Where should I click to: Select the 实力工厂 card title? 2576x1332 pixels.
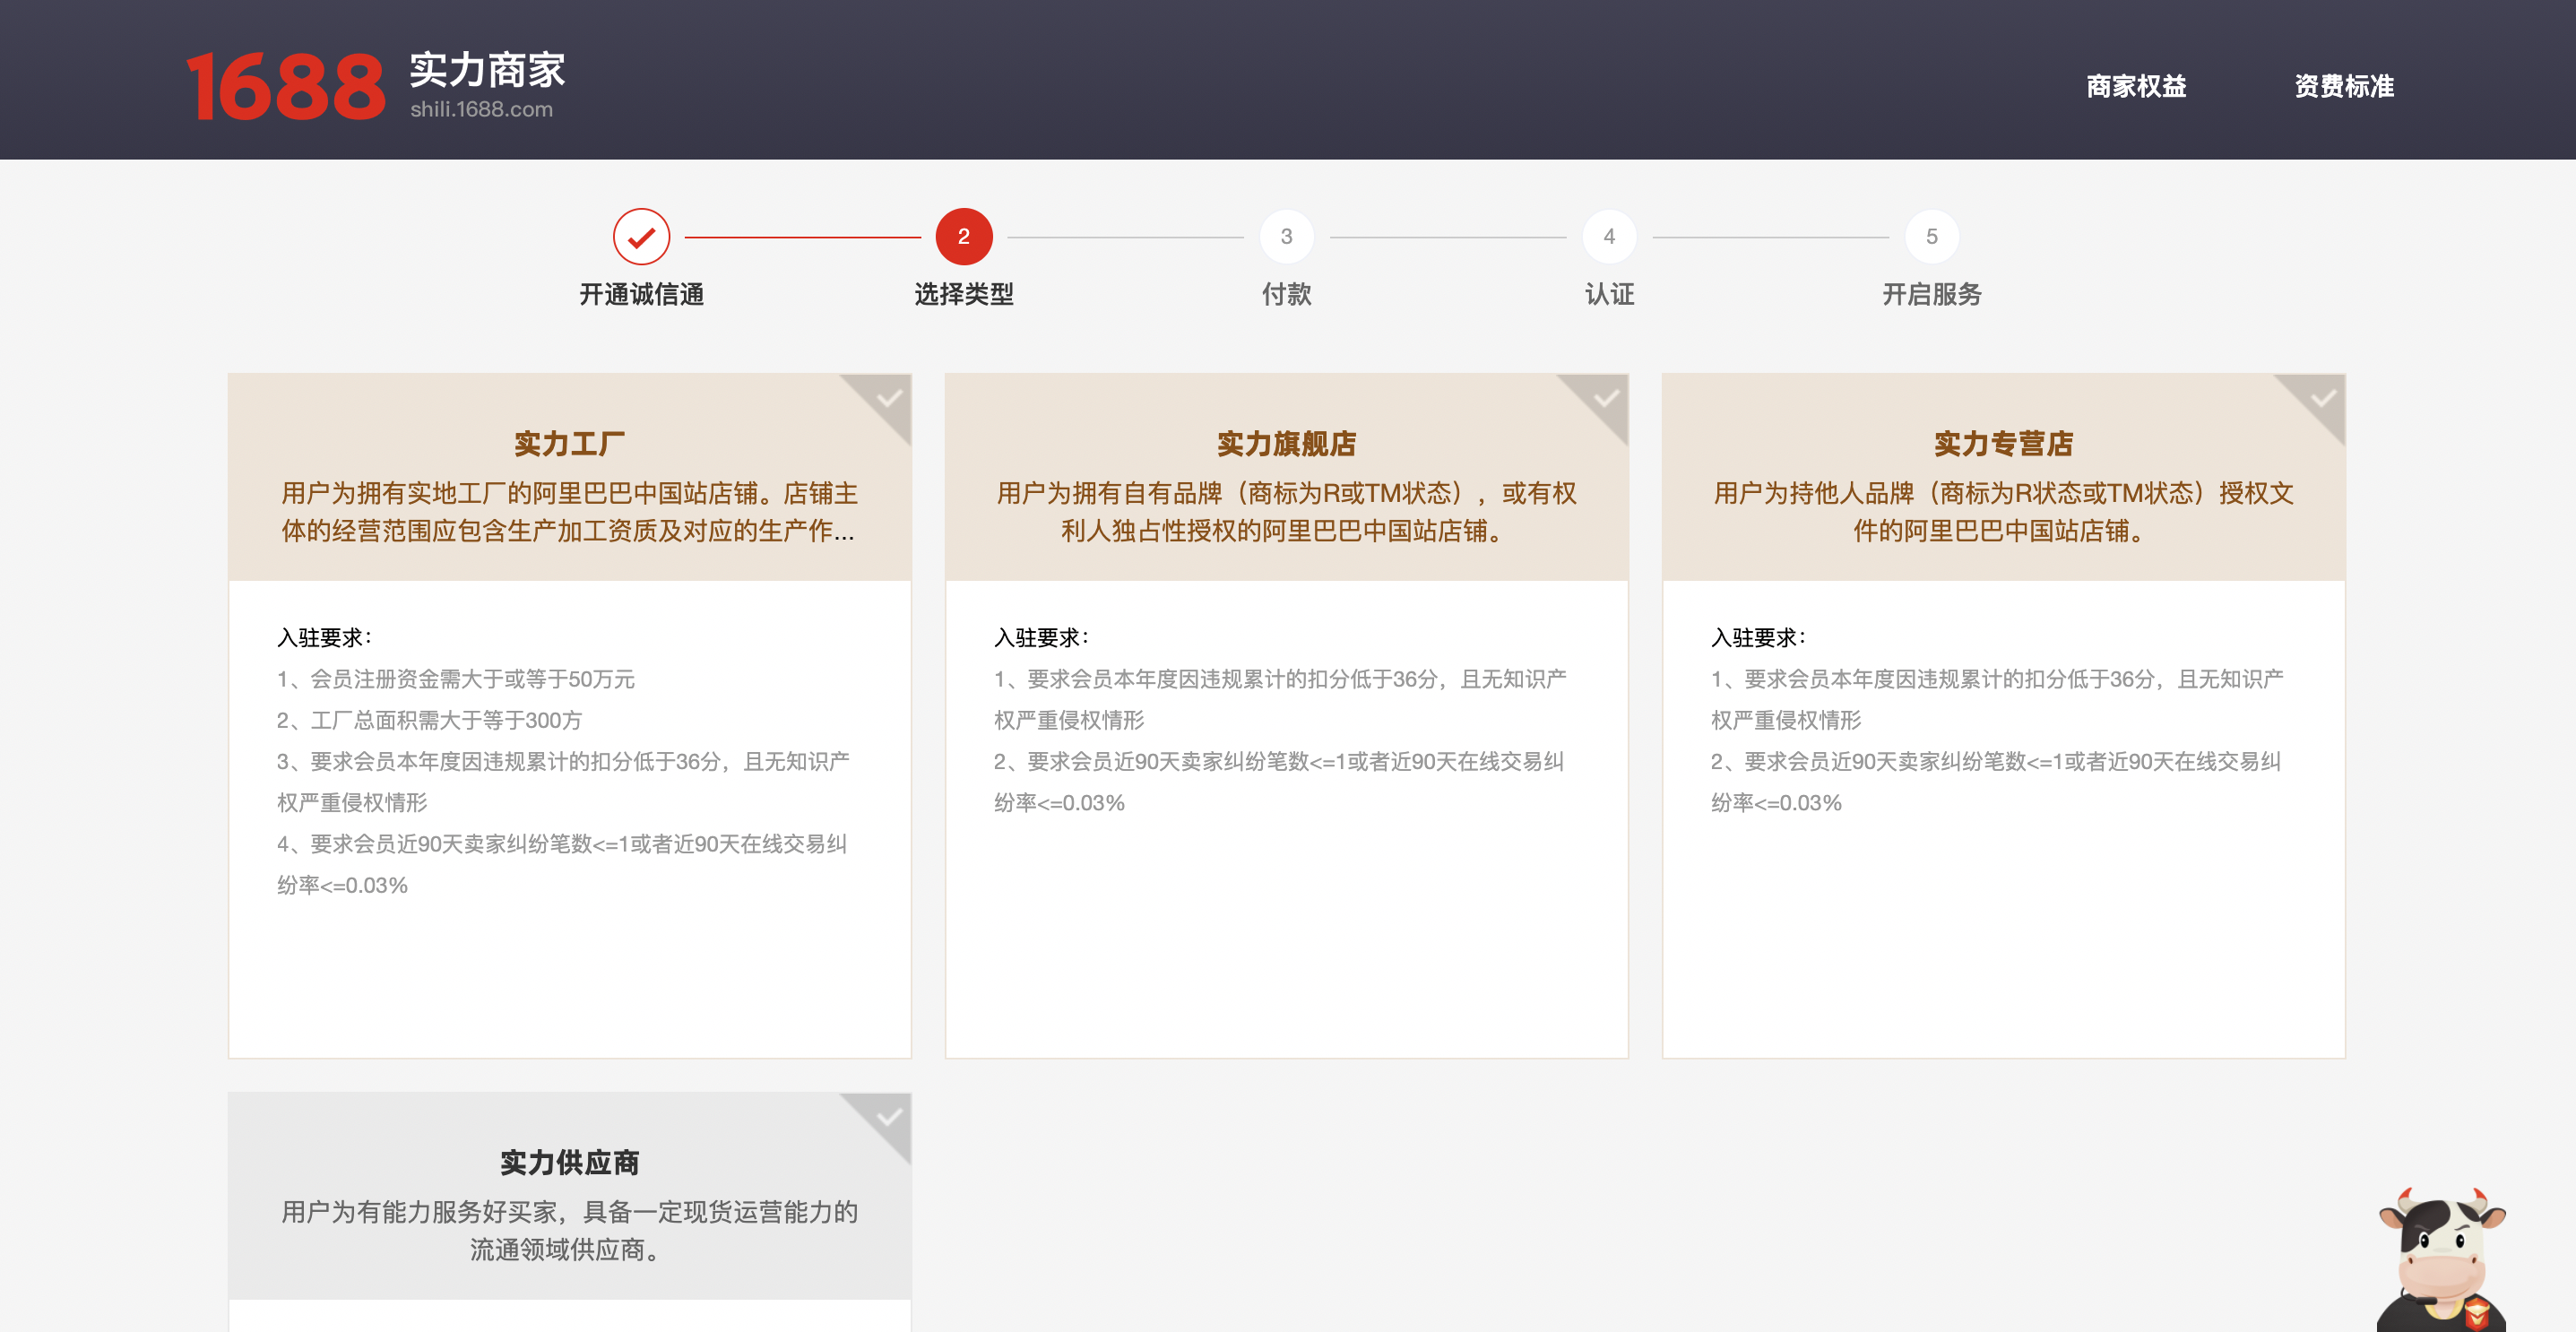coord(569,443)
